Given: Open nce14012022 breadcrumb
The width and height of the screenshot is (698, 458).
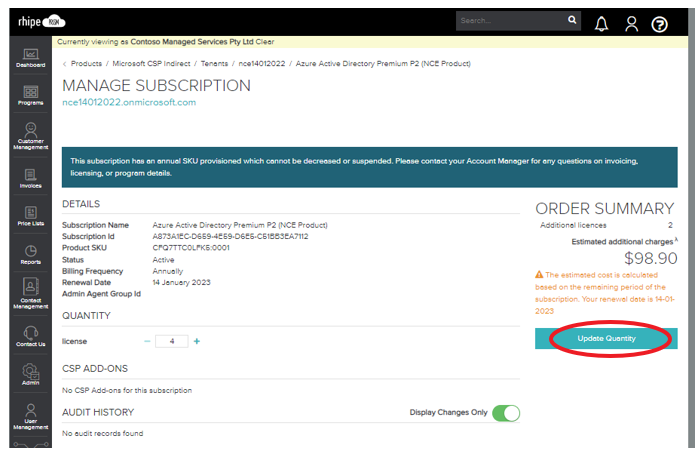Looking at the screenshot, I should (x=262, y=64).
